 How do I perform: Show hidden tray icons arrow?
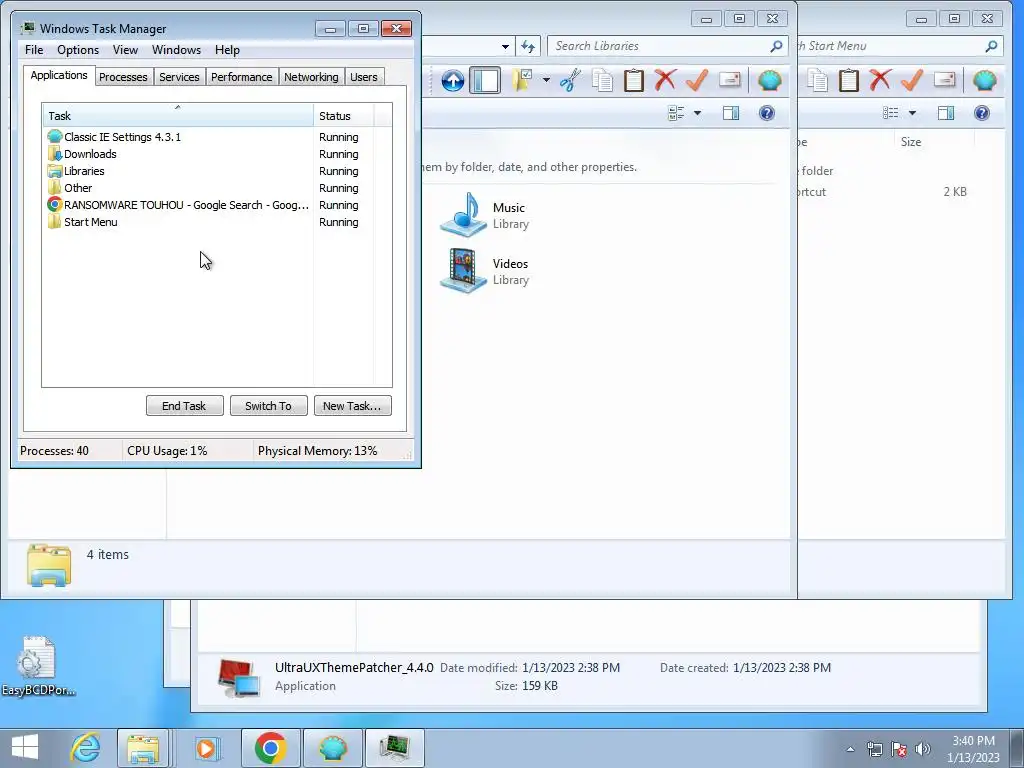[x=850, y=749]
